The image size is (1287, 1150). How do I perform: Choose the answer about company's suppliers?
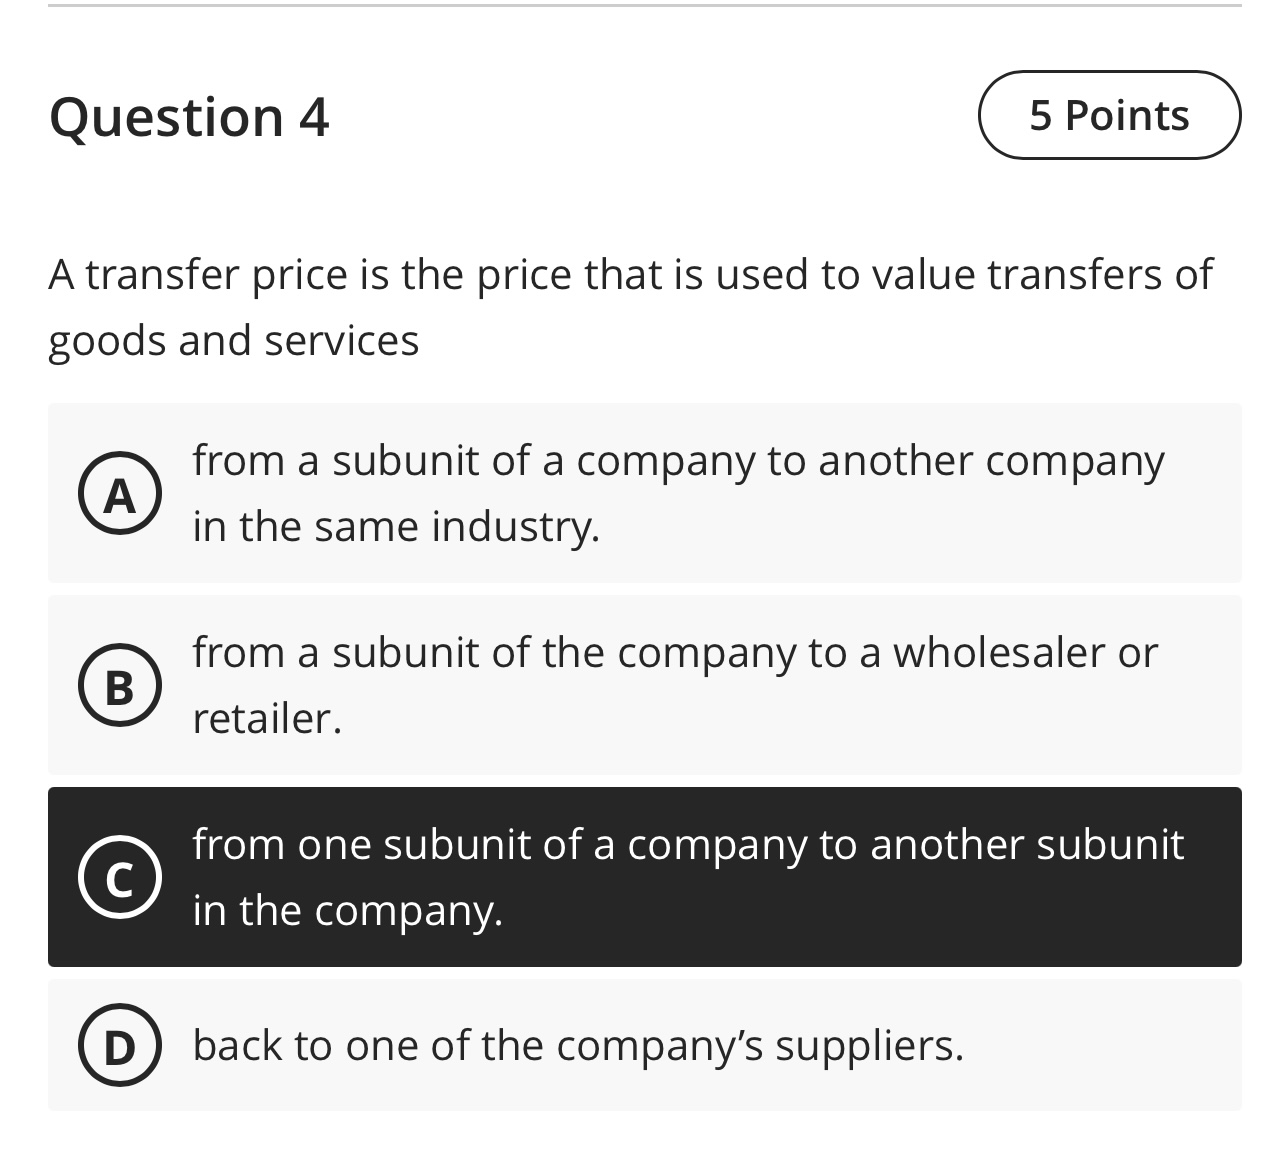click(643, 1047)
